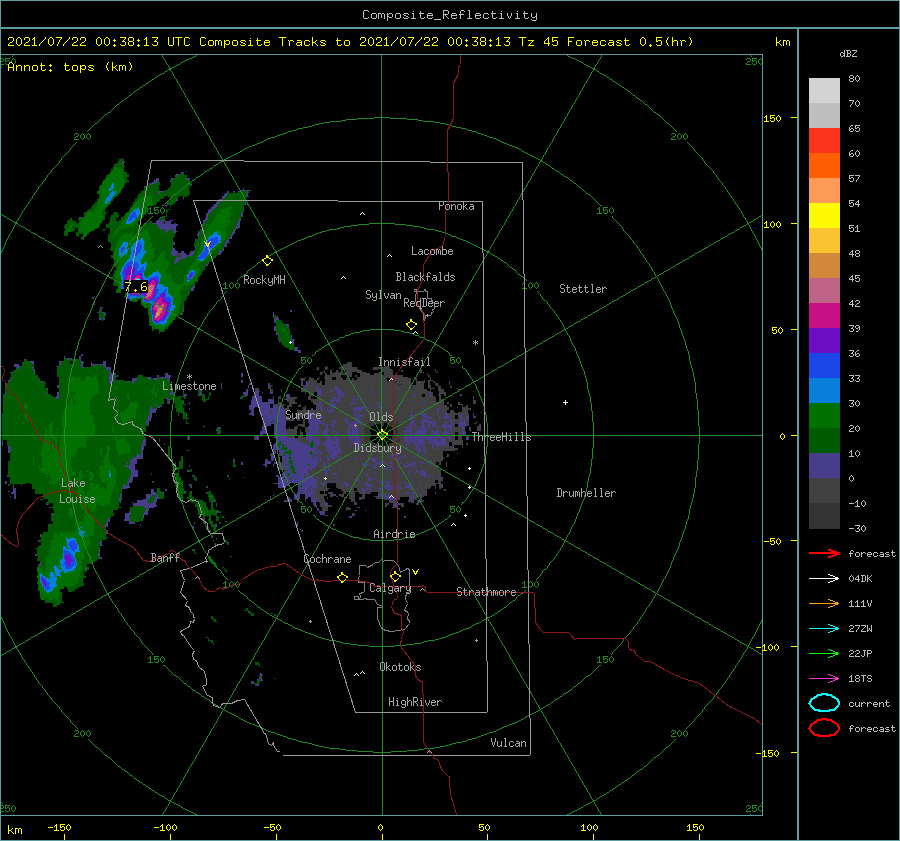Click the asterisk marker east of Innisfail
Viewport: 900px width, 841px height.
475,343
